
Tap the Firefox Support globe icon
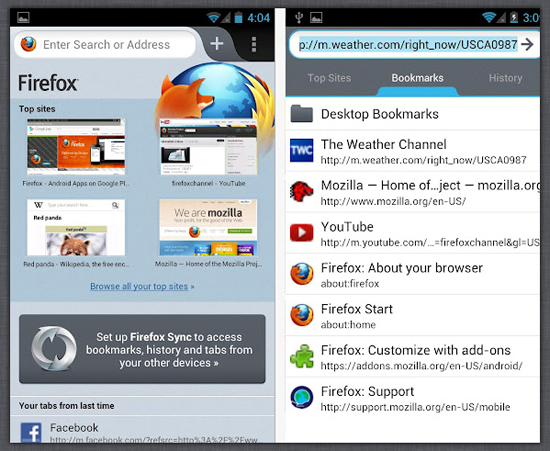(302, 397)
